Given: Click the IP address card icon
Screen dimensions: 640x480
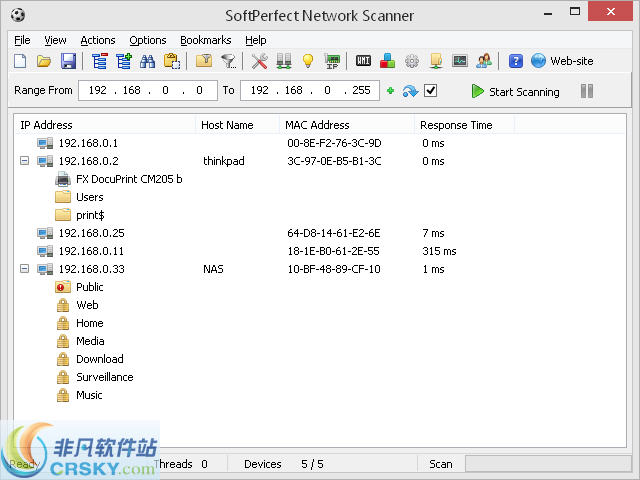Looking at the screenshot, I should pyautogui.click(x=332, y=61).
